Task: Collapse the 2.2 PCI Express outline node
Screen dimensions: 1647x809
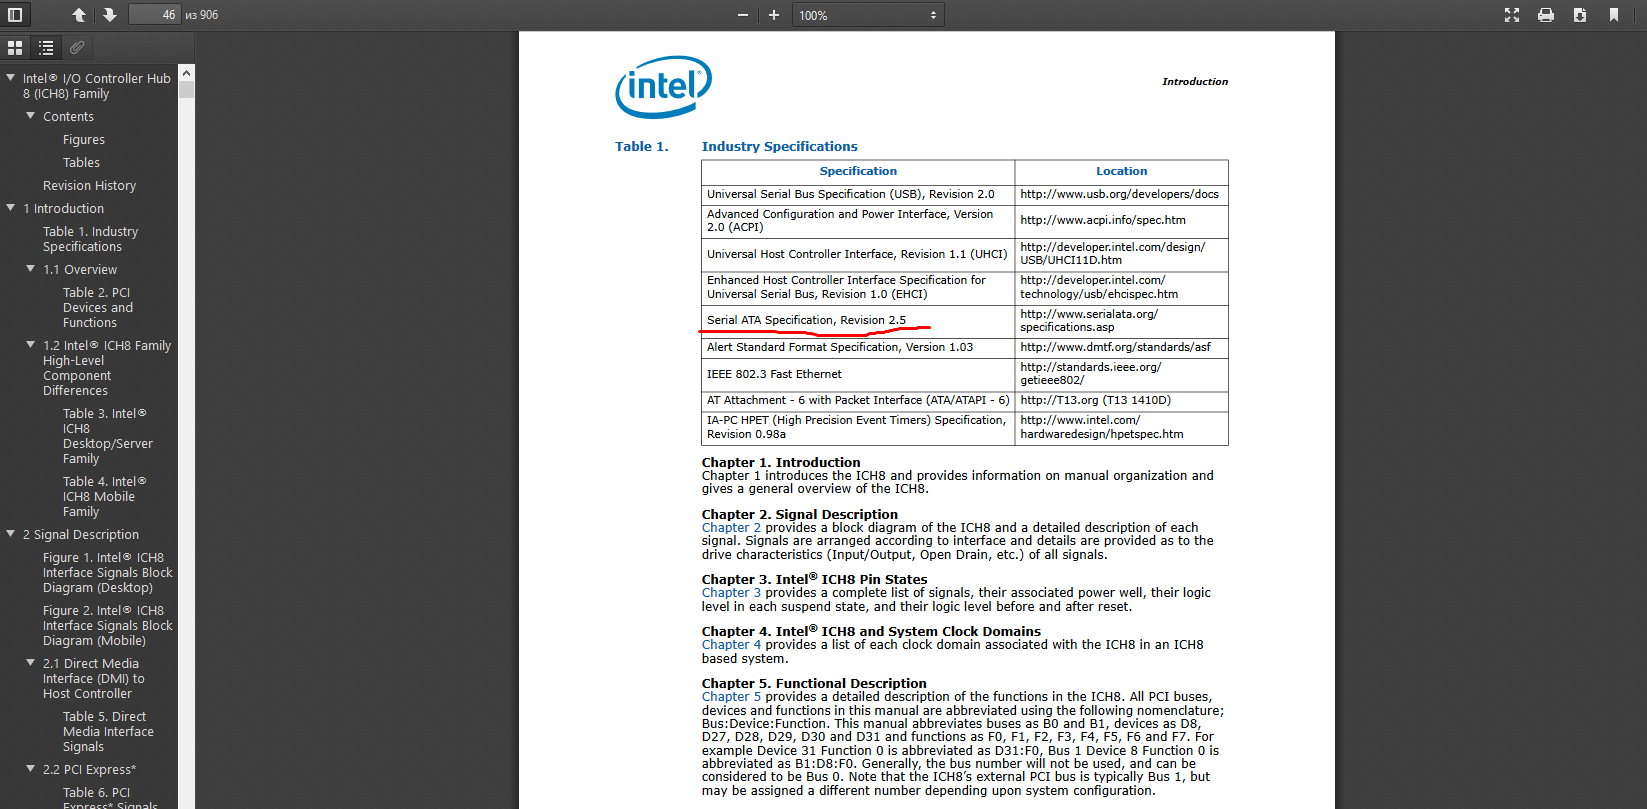Action: tap(30, 769)
